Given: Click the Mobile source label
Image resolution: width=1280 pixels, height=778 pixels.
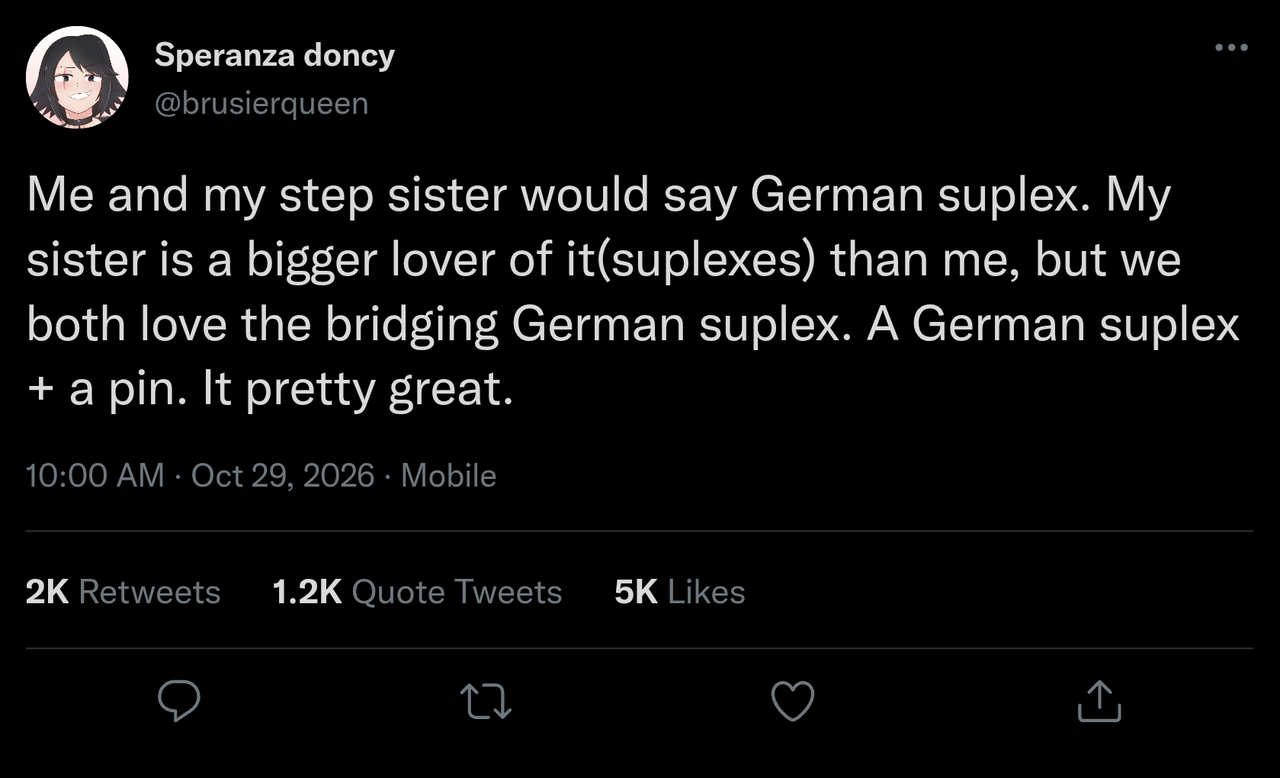Looking at the screenshot, I should (448, 475).
